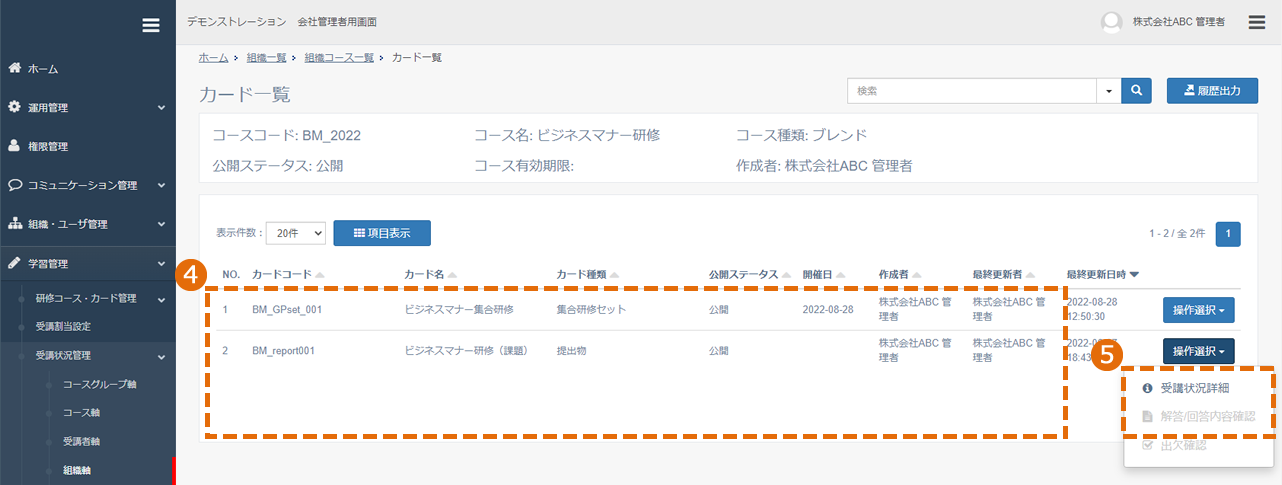Image resolution: width=1282 pixels, height=485 pixels.
Task: Sort by 公開ステータス column
Action: (749, 274)
